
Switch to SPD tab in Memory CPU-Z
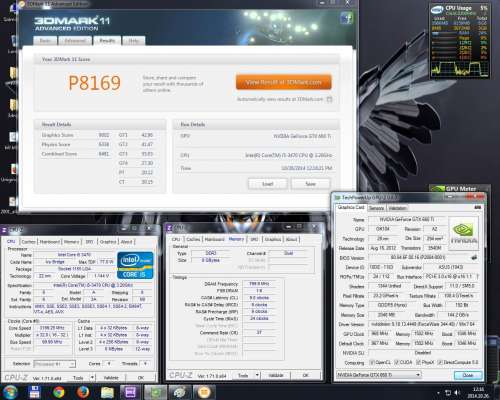[254, 239]
